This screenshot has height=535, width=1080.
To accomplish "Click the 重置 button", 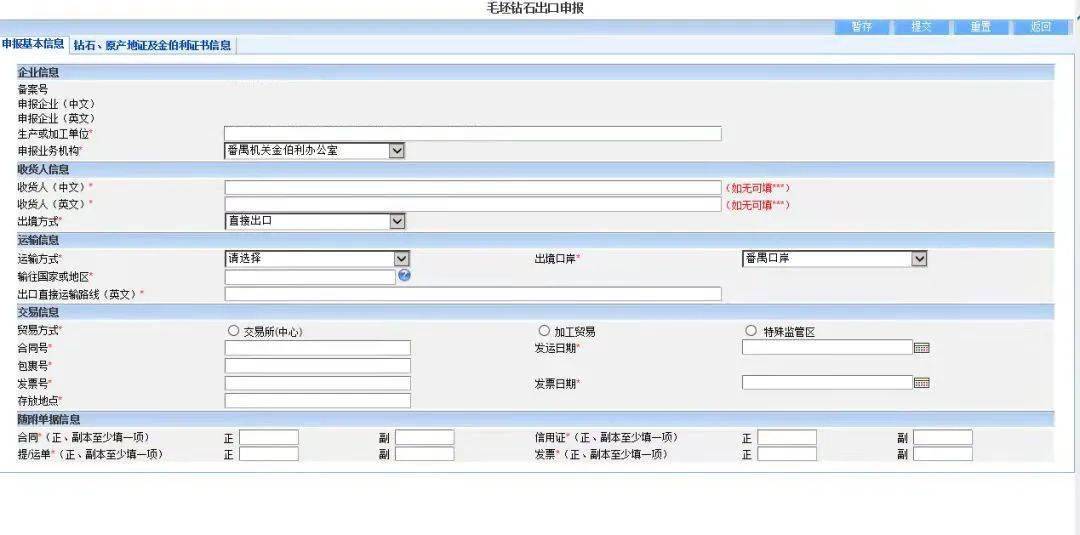I will click(x=982, y=27).
